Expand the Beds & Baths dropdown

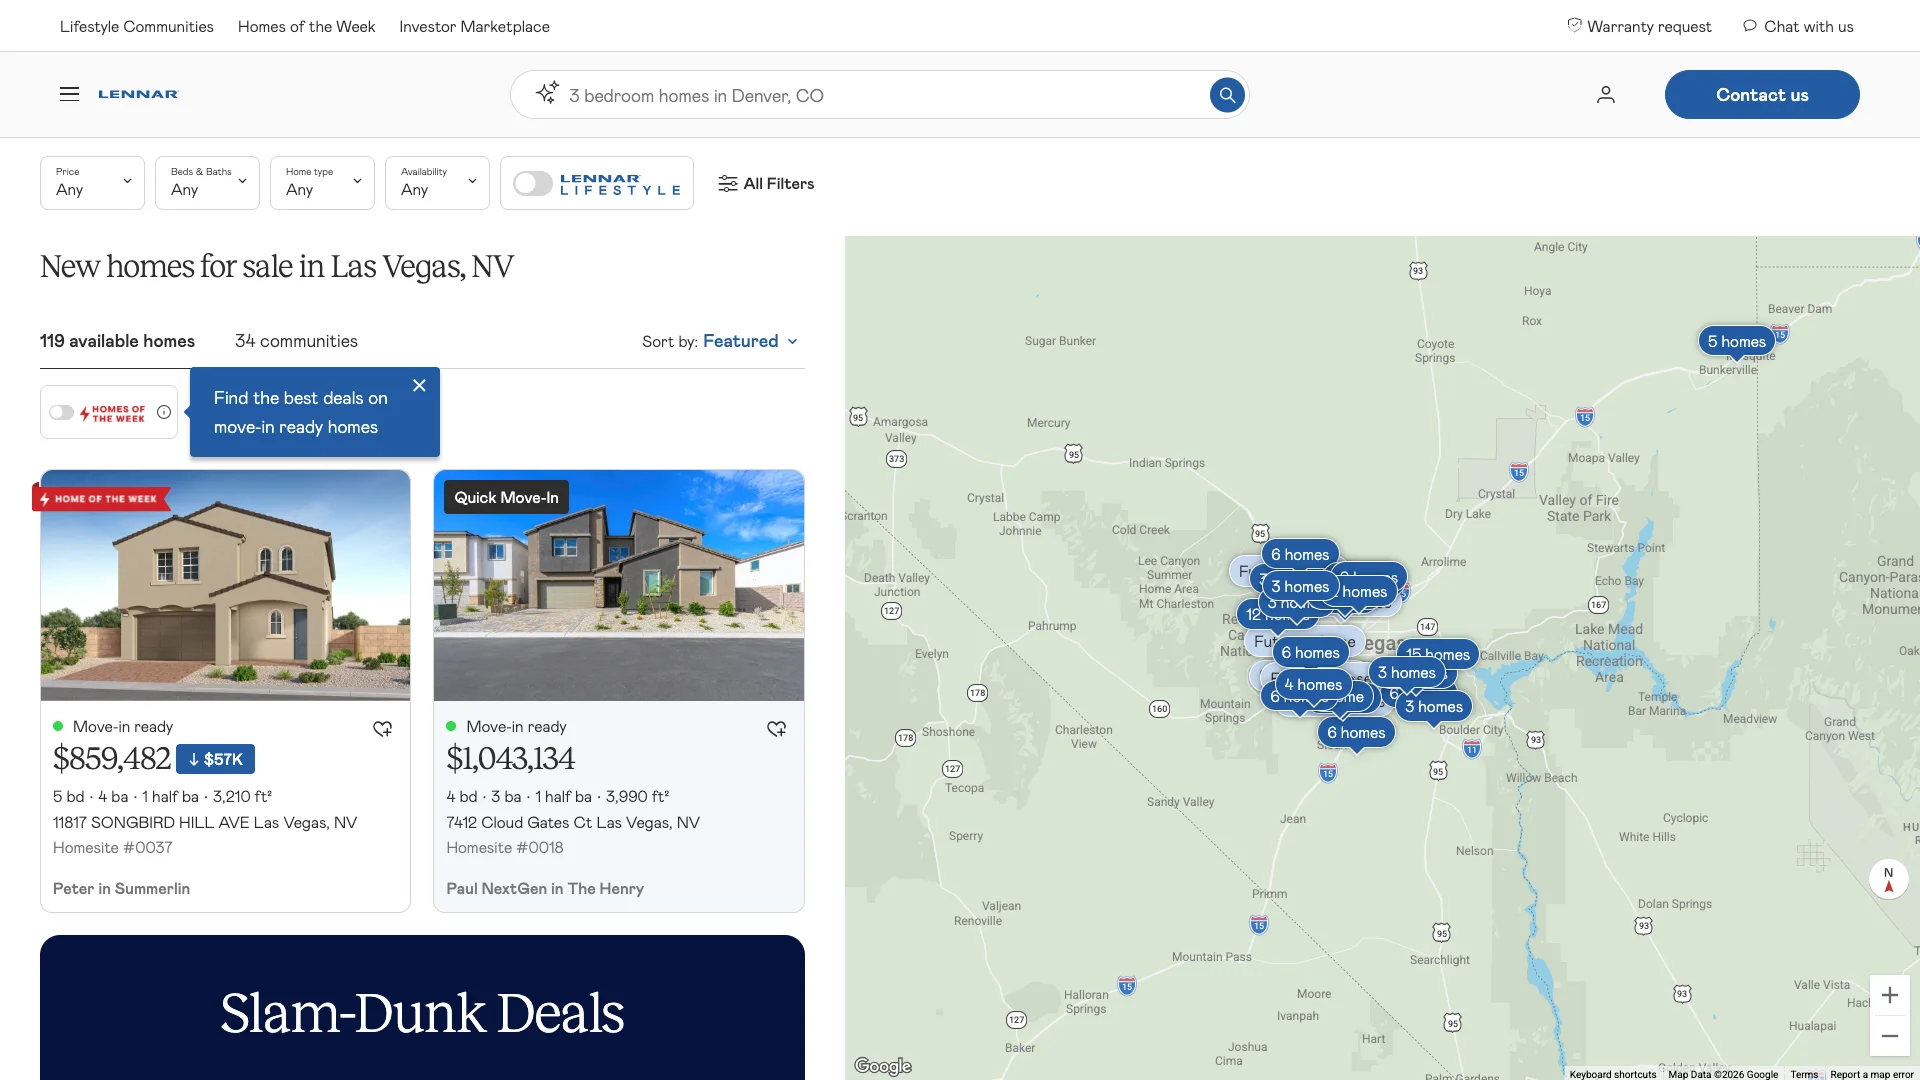point(207,183)
